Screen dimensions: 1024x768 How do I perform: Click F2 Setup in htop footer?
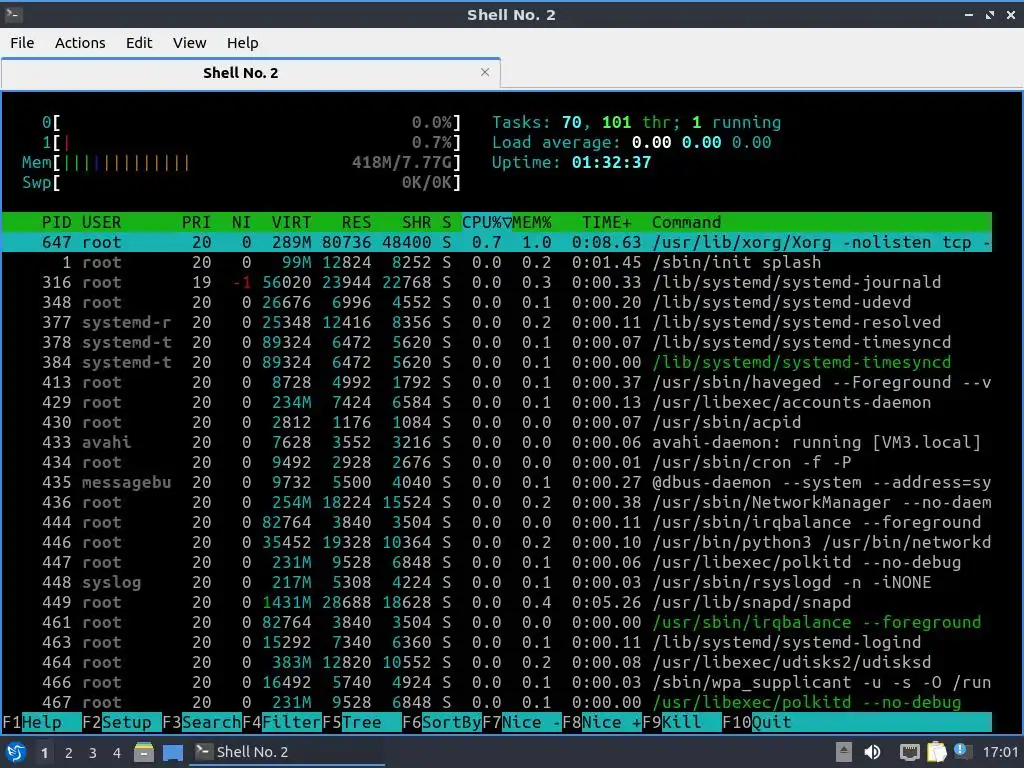click(121, 722)
